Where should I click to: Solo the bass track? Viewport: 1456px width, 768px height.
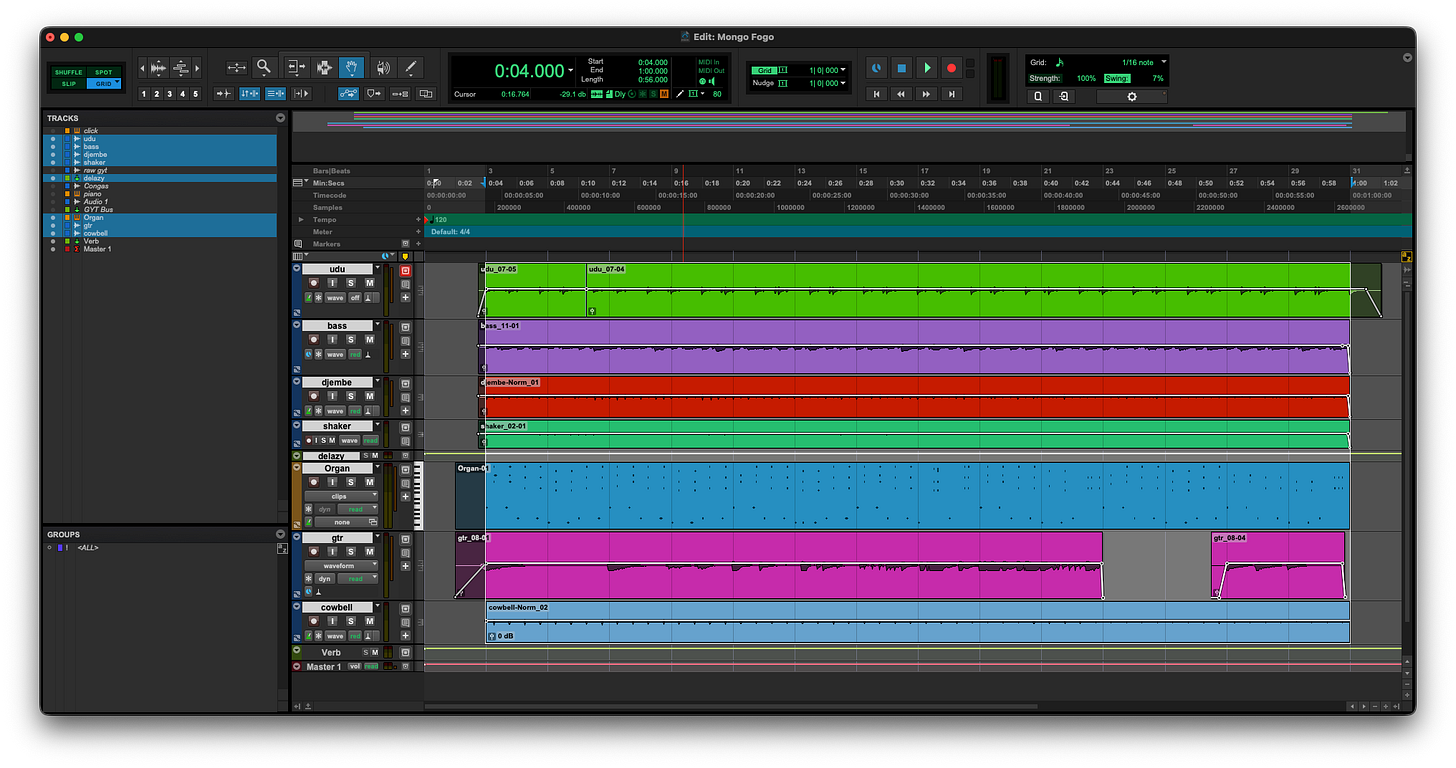351,340
